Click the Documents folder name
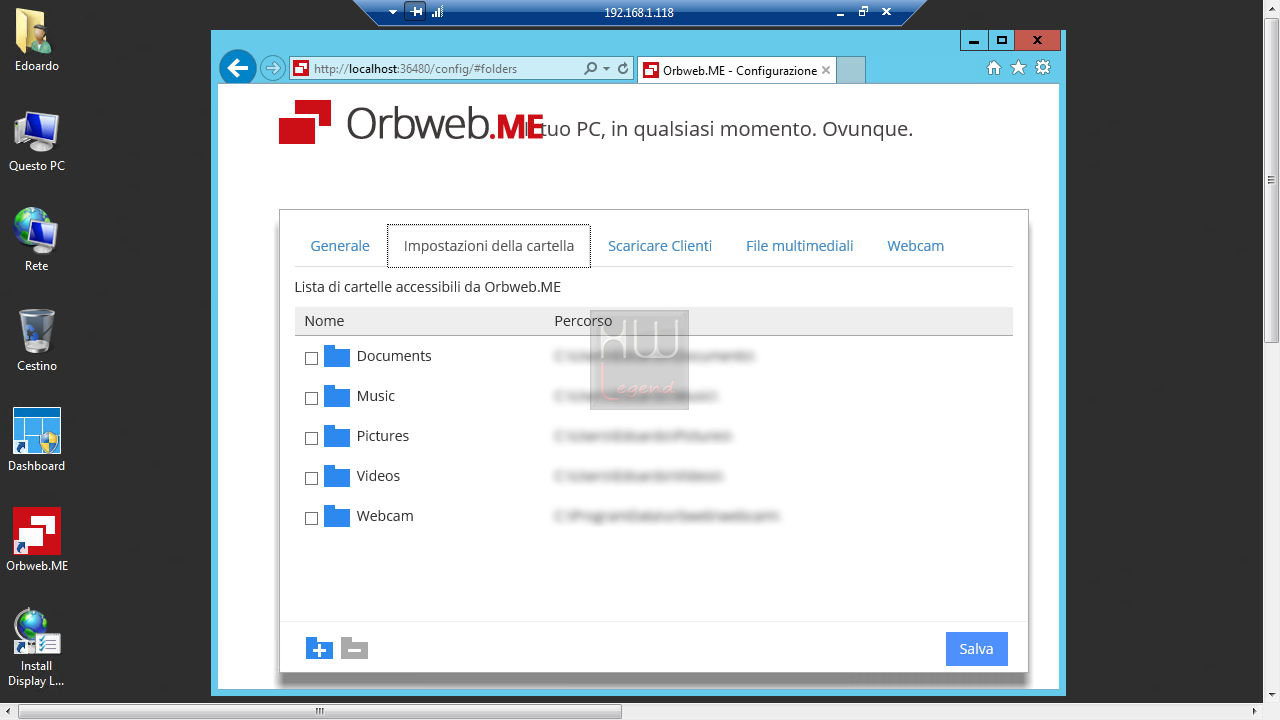1280x720 pixels. [394, 356]
